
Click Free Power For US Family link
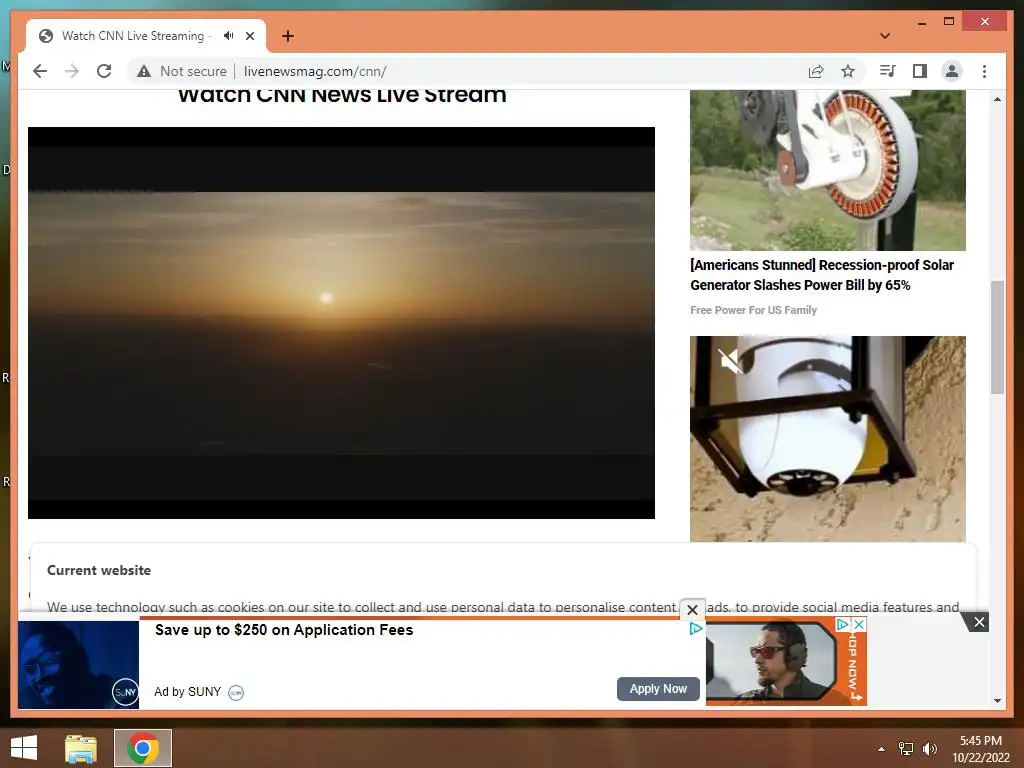pyautogui.click(x=753, y=310)
